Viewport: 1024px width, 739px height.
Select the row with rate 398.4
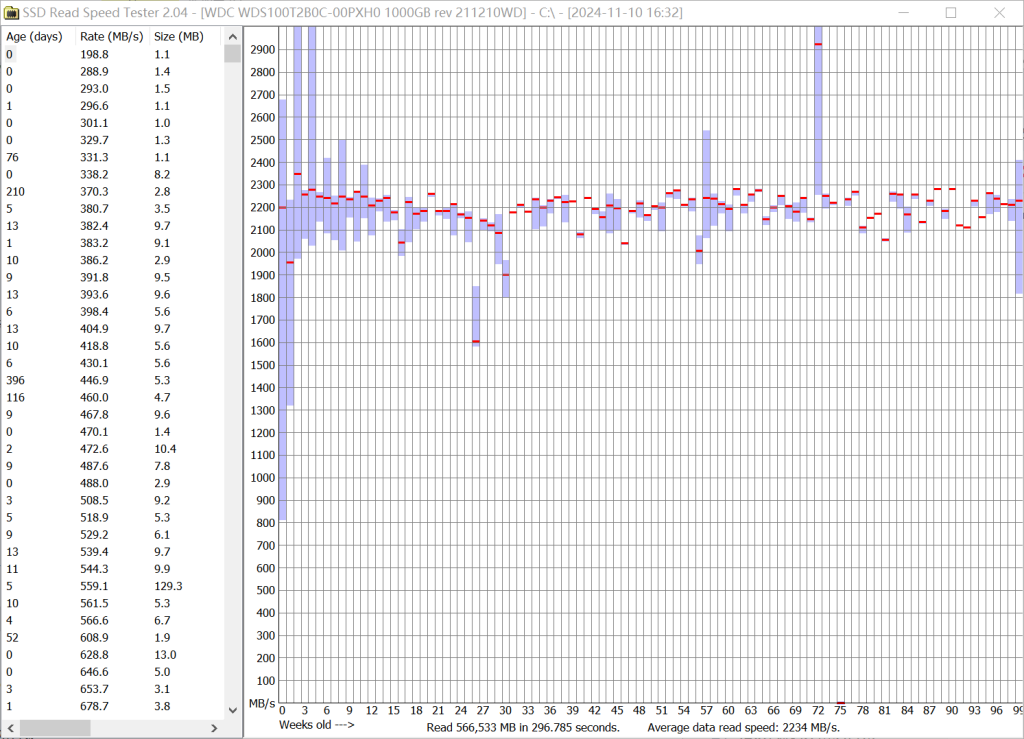tap(113, 311)
